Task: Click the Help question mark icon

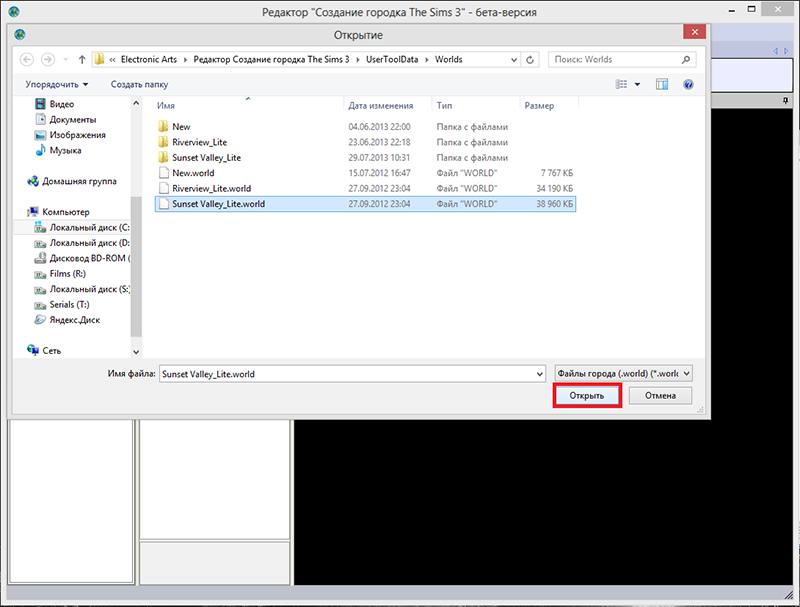Action: tap(688, 85)
